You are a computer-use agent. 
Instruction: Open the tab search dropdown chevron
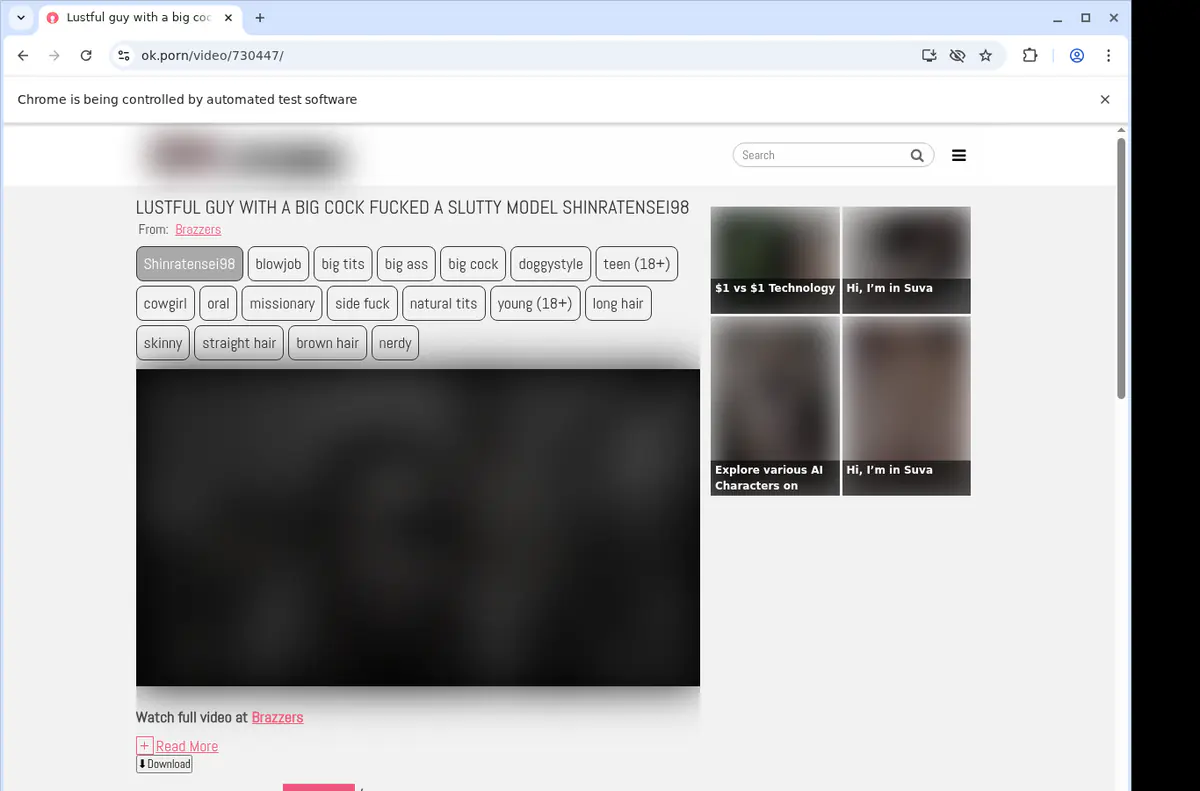[21, 18]
